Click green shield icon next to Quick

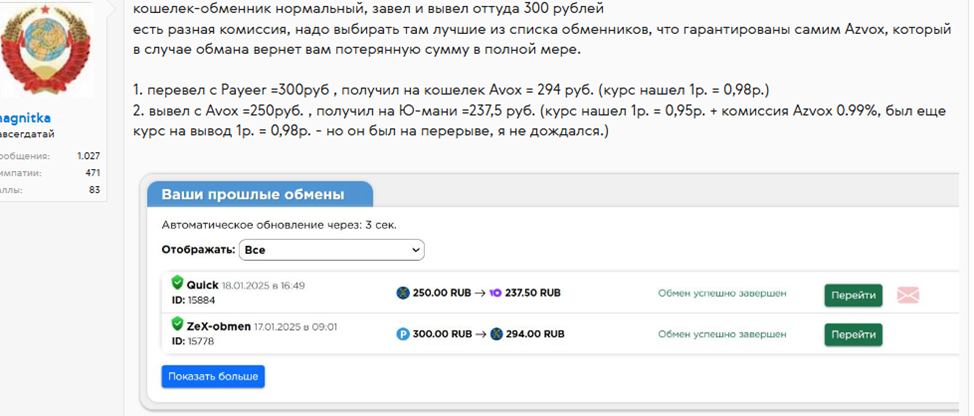178,283
